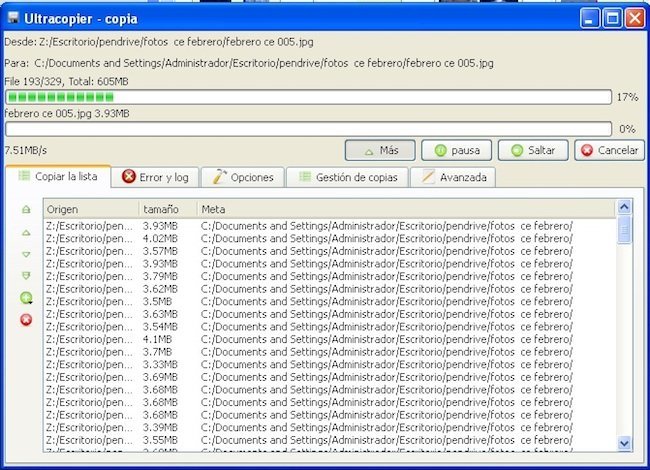
Task: Select the row with size 3.55MB
Action: [330, 440]
